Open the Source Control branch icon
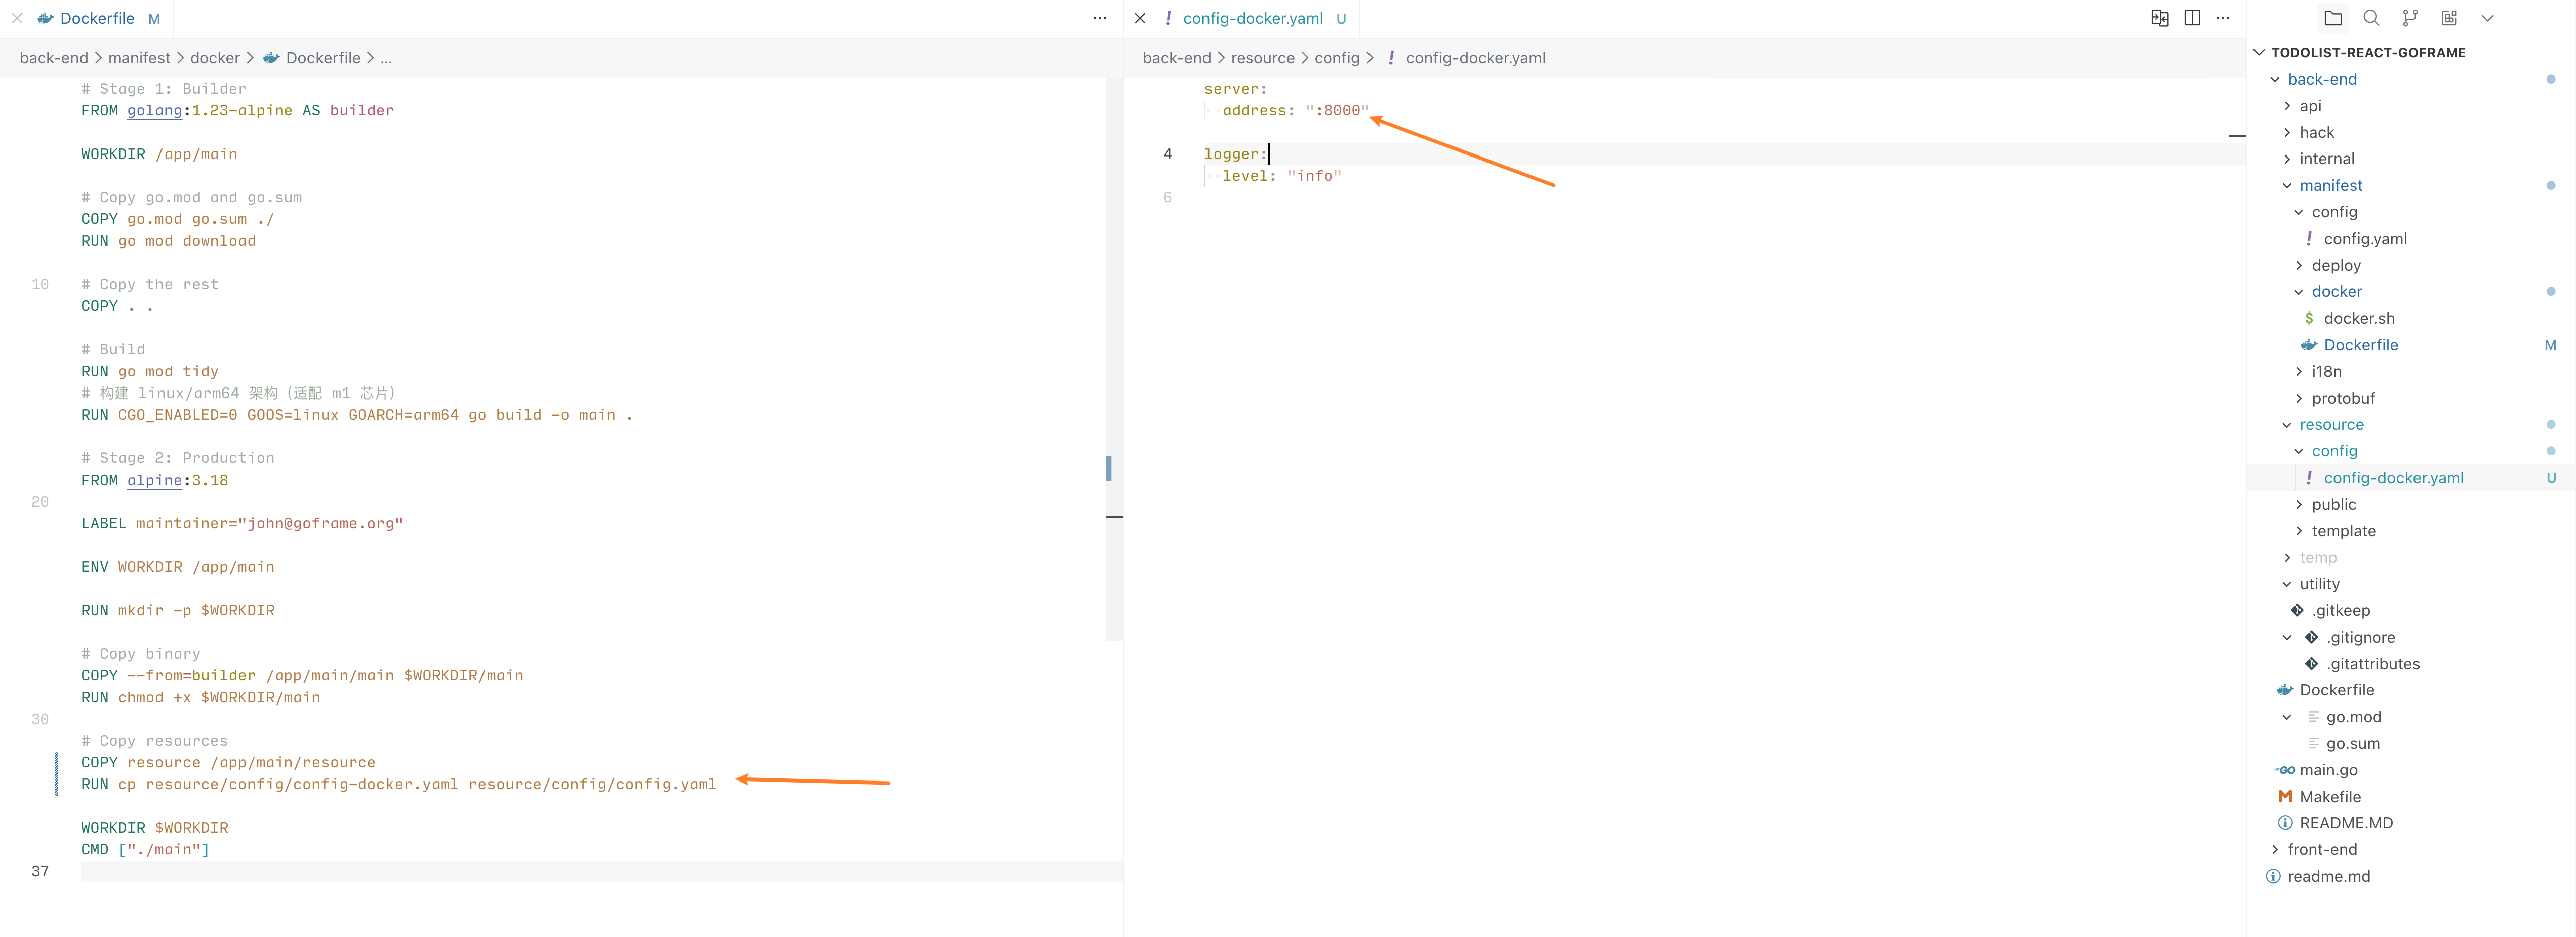 2410,18
